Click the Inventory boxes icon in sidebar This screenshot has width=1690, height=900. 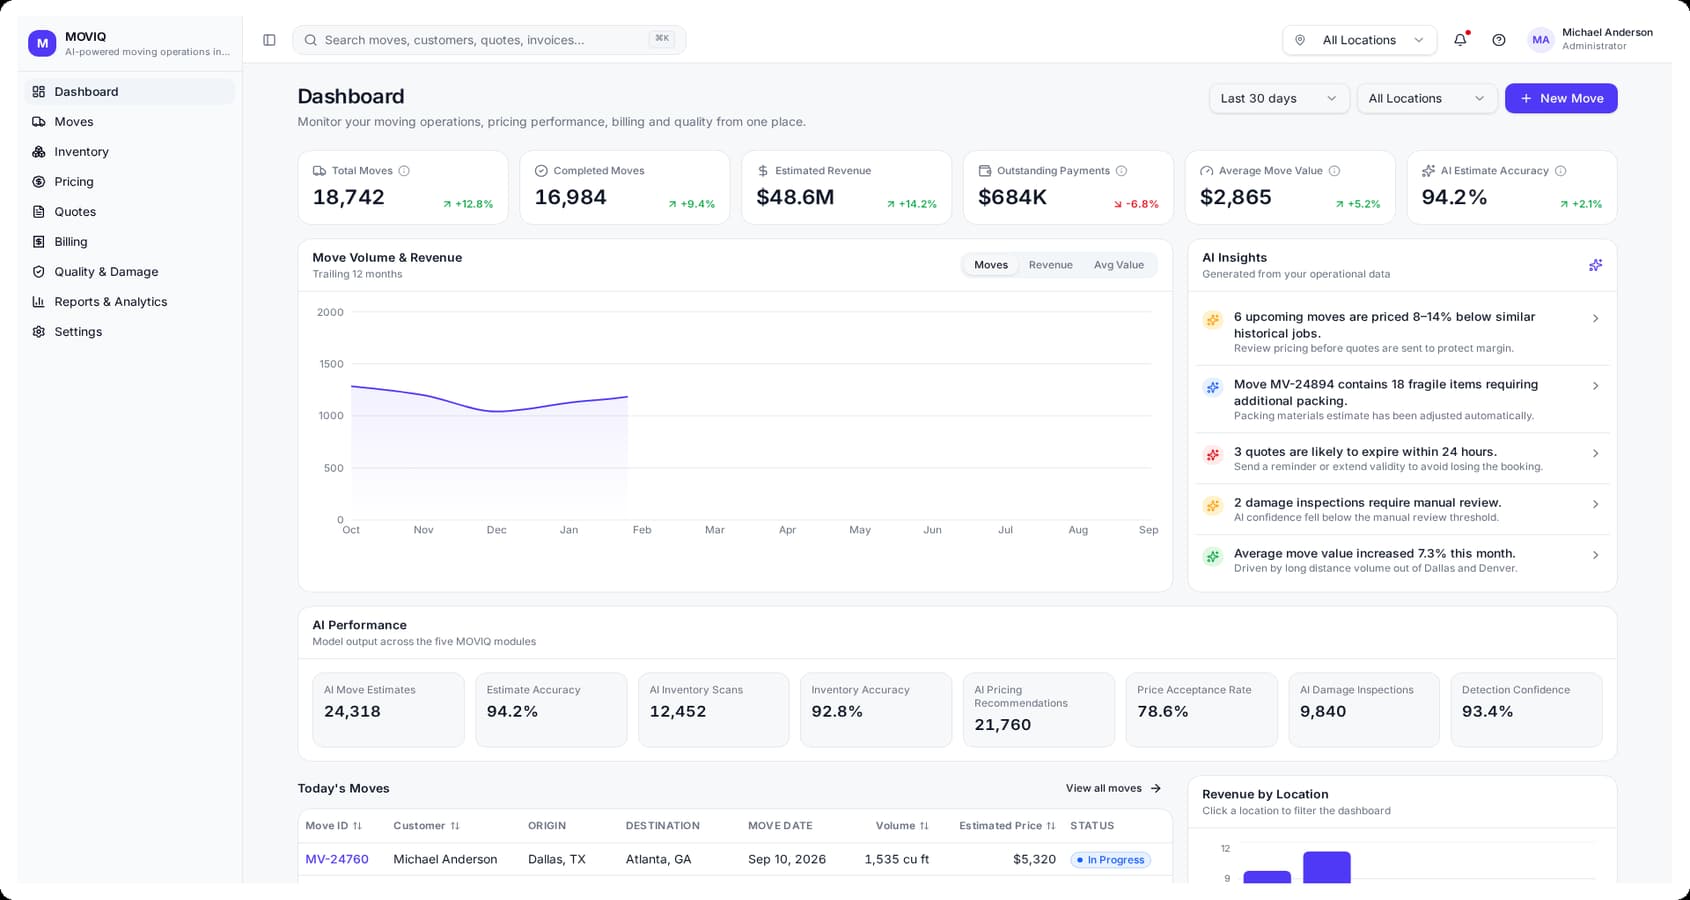(39, 152)
